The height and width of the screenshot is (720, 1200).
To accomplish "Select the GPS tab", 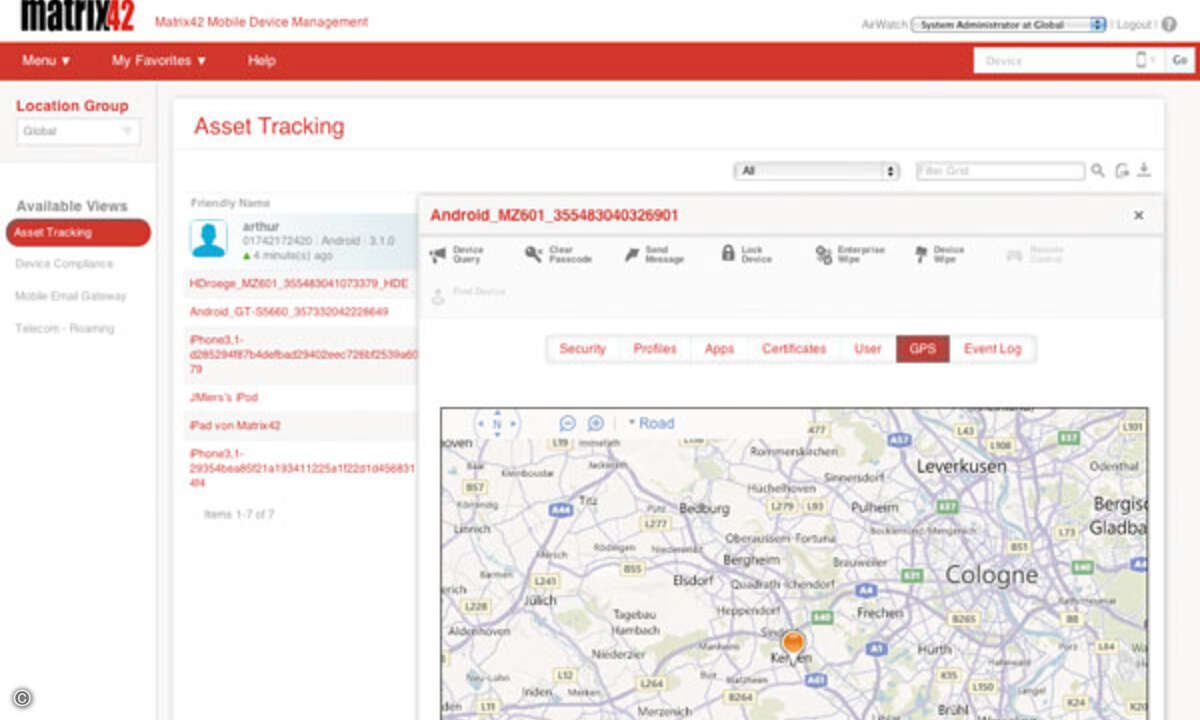I will coord(923,349).
